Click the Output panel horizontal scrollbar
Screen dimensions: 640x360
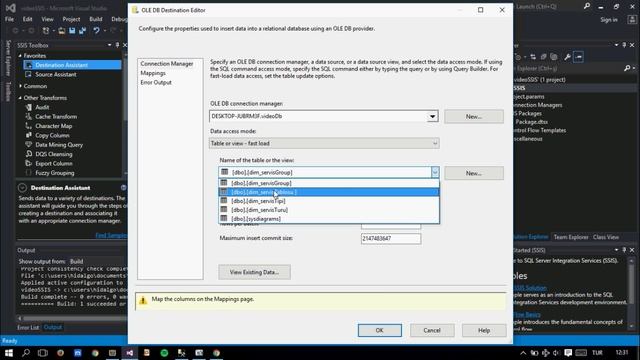pos(73,318)
